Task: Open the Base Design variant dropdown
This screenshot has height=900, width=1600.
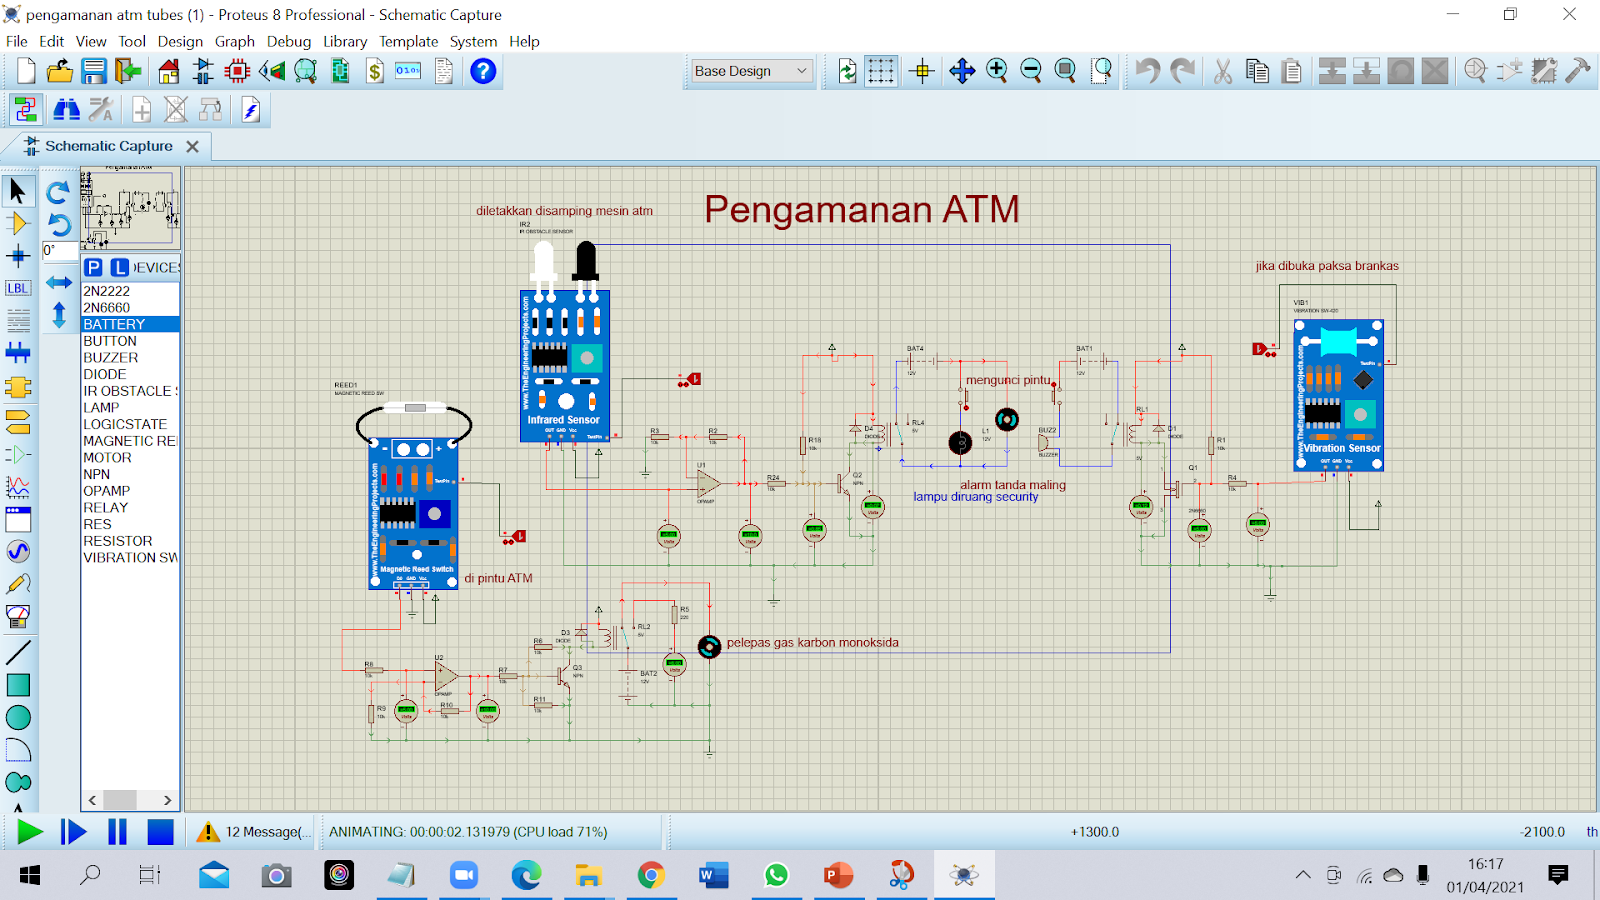Action: pos(751,71)
